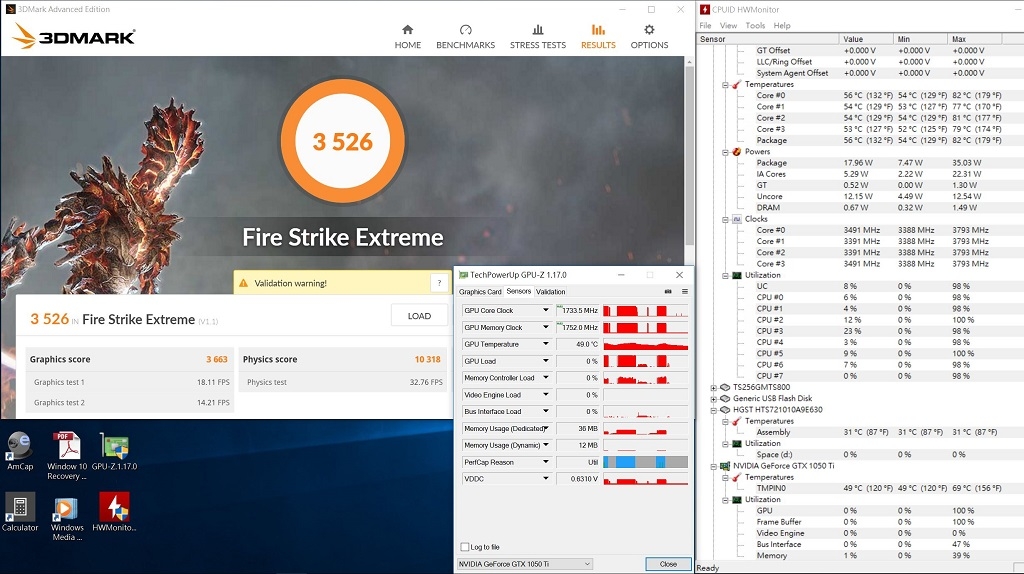The width and height of the screenshot is (1024, 574).
Task: Click the CPU Clocks section icon in HWMonitor
Action: pyautogui.click(x=737, y=219)
